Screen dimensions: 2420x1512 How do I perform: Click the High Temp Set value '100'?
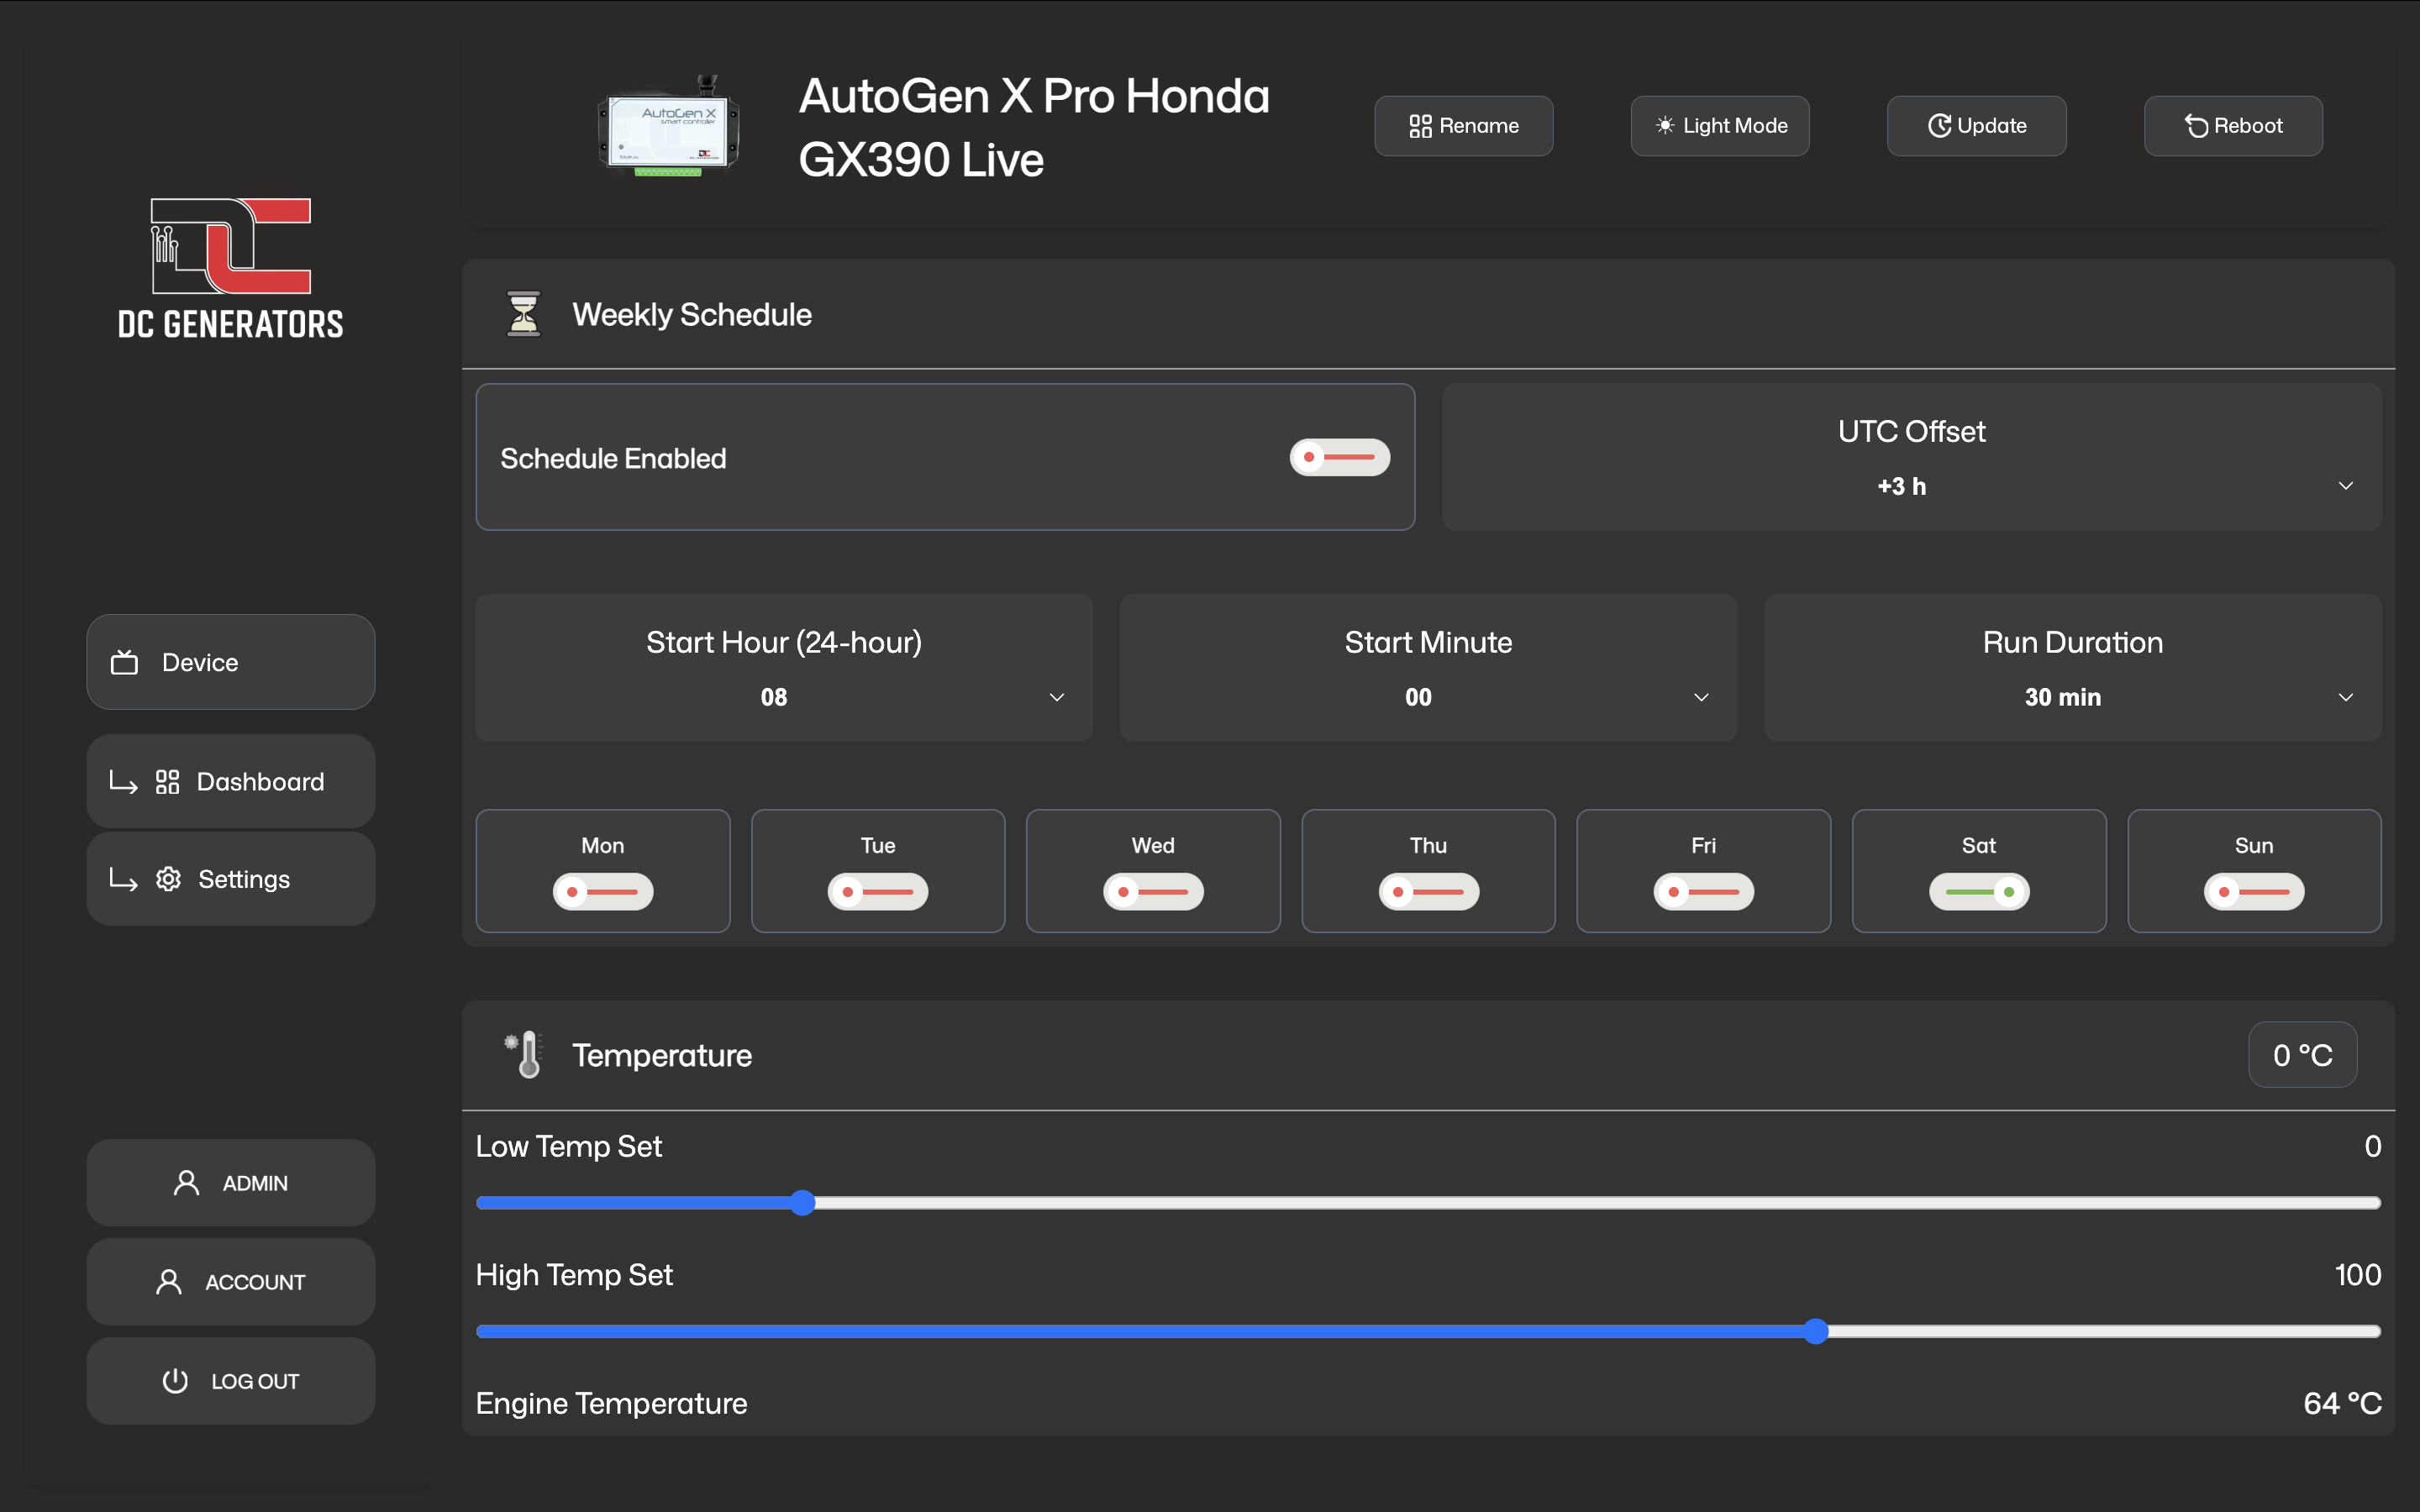(x=2357, y=1274)
